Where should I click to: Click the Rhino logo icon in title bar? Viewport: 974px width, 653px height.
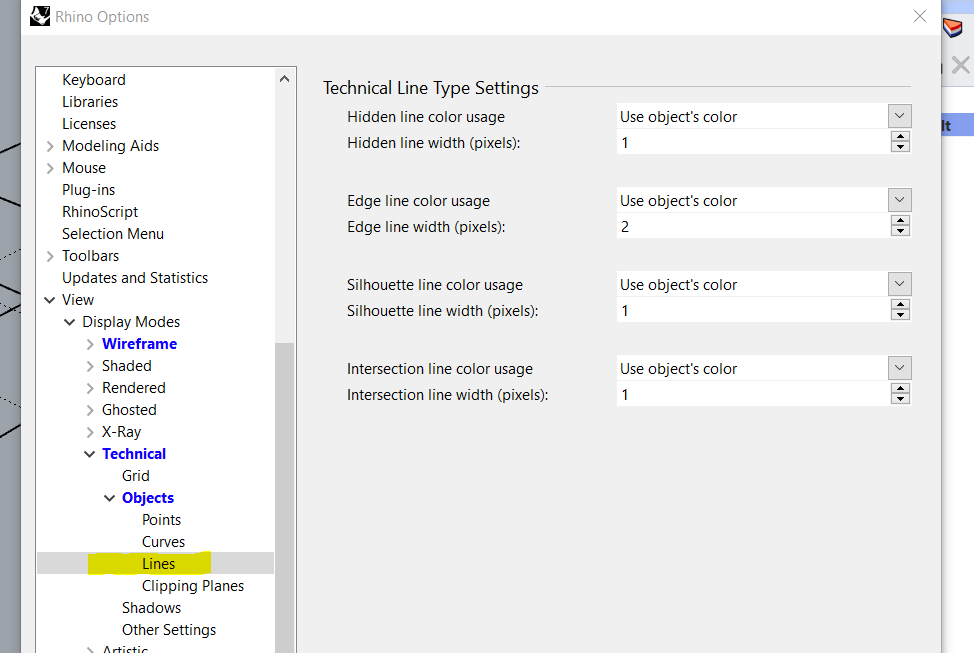[x=40, y=16]
